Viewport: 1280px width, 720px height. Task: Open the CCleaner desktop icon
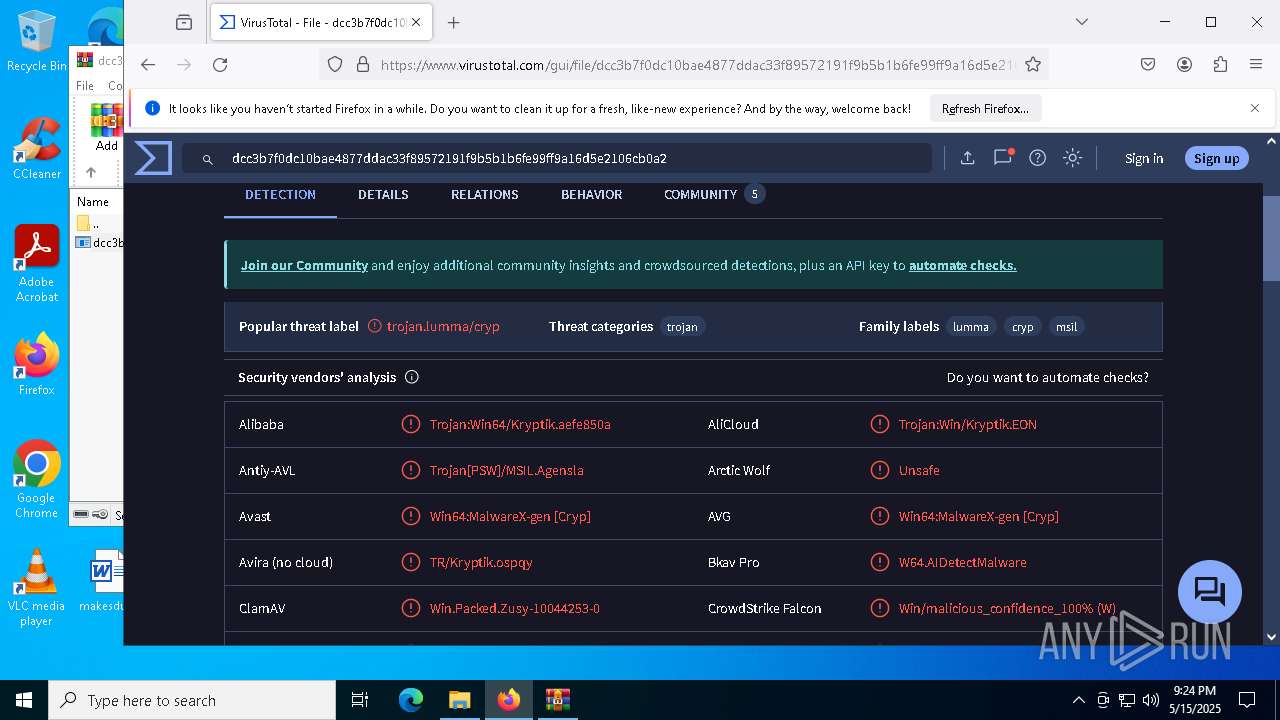pos(36,148)
